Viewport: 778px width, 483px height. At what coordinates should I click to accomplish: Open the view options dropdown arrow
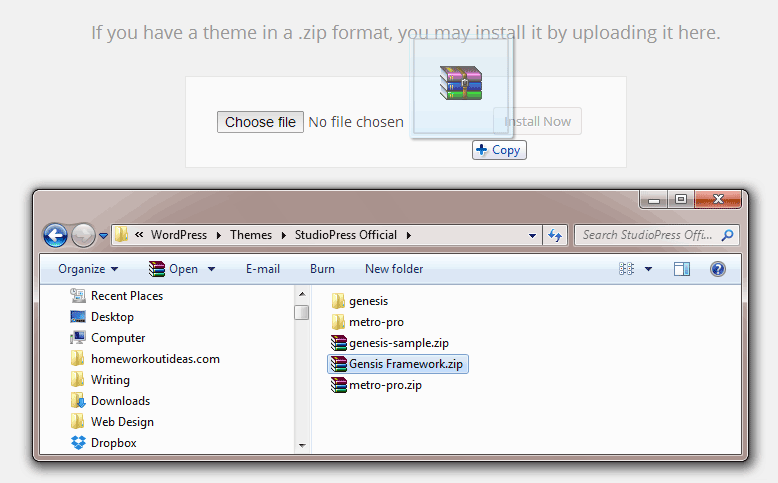(648, 269)
